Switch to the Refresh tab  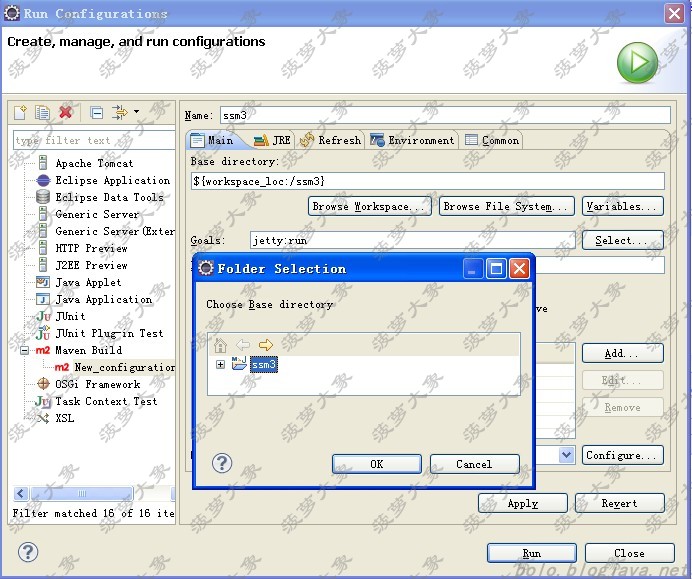tap(330, 140)
